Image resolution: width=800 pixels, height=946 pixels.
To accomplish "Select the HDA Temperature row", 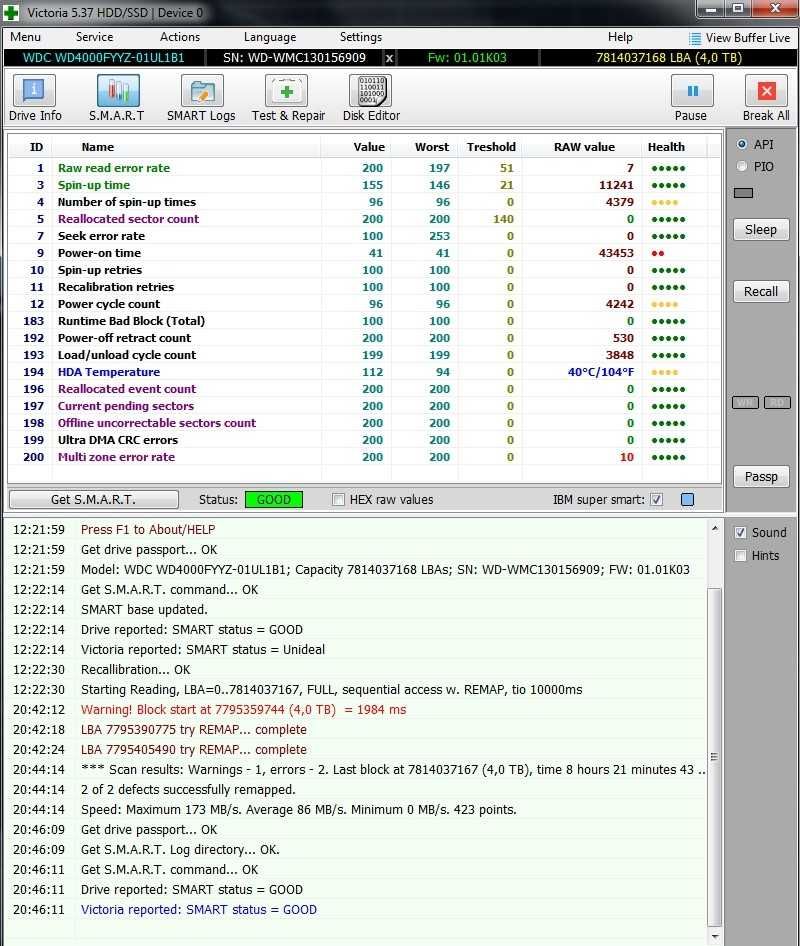I will point(364,372).
